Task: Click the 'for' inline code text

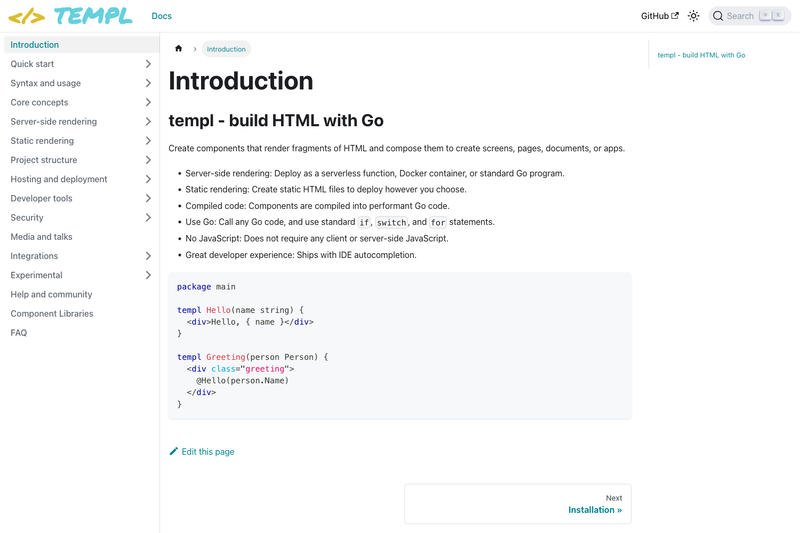Action: (x=438, y=222)
